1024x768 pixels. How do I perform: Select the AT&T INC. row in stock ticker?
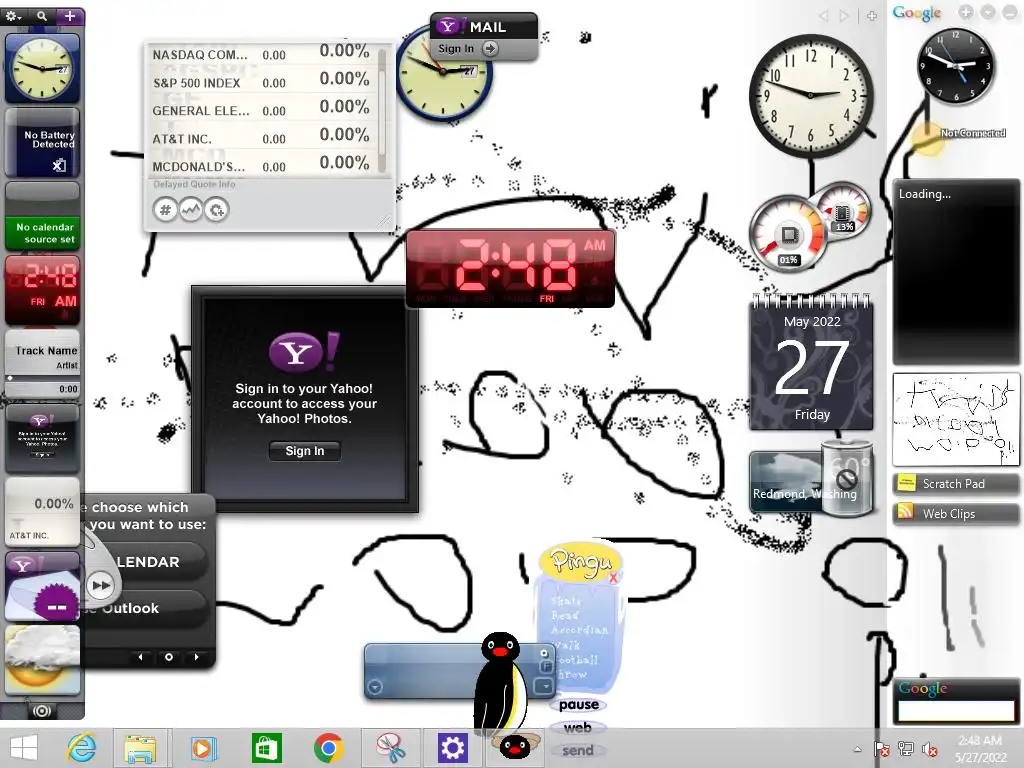[x=261, y=138]
